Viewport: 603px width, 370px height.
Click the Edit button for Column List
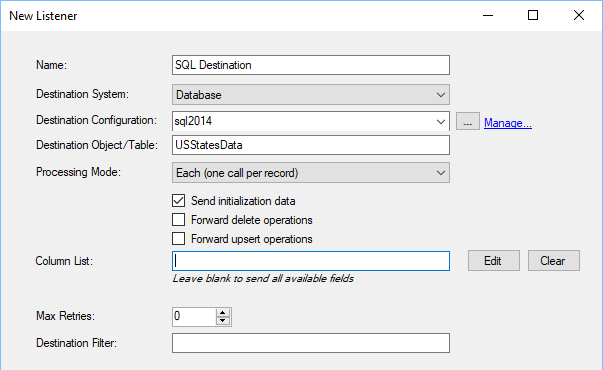pos(494,261)
